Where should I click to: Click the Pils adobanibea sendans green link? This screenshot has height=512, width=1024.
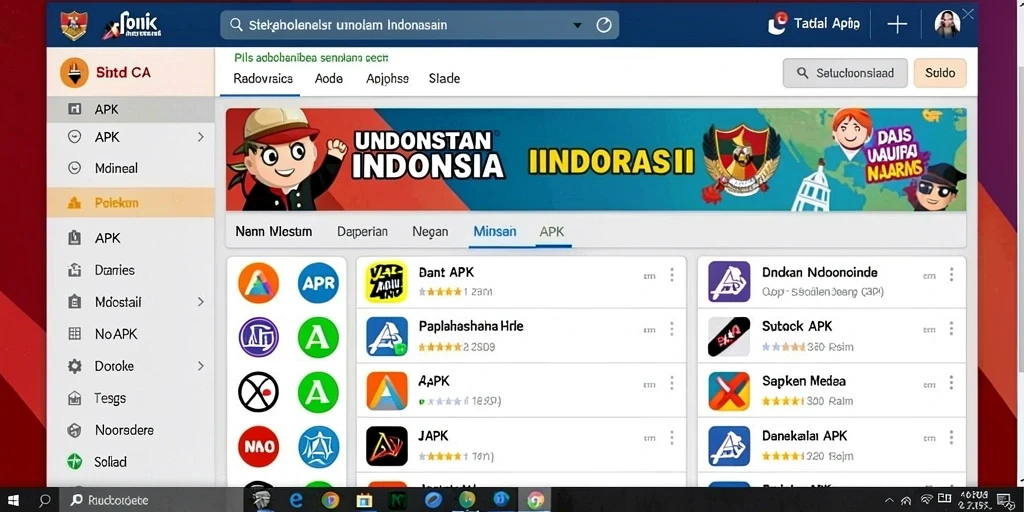click(x=312, y=57)
